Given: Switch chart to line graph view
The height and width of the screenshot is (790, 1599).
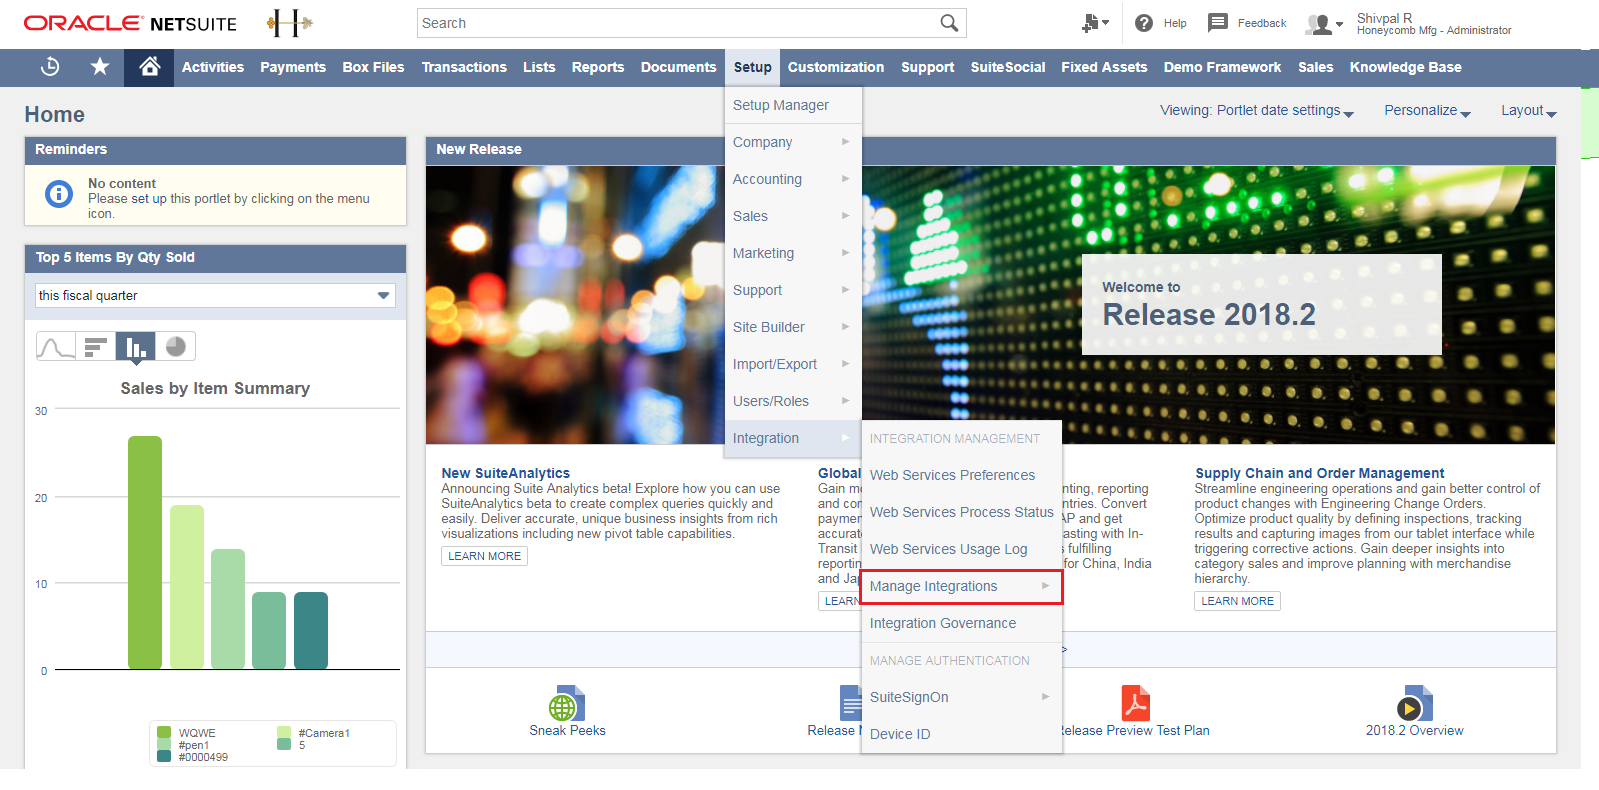Looking at the screenshot, I should (x=56, y=347).
